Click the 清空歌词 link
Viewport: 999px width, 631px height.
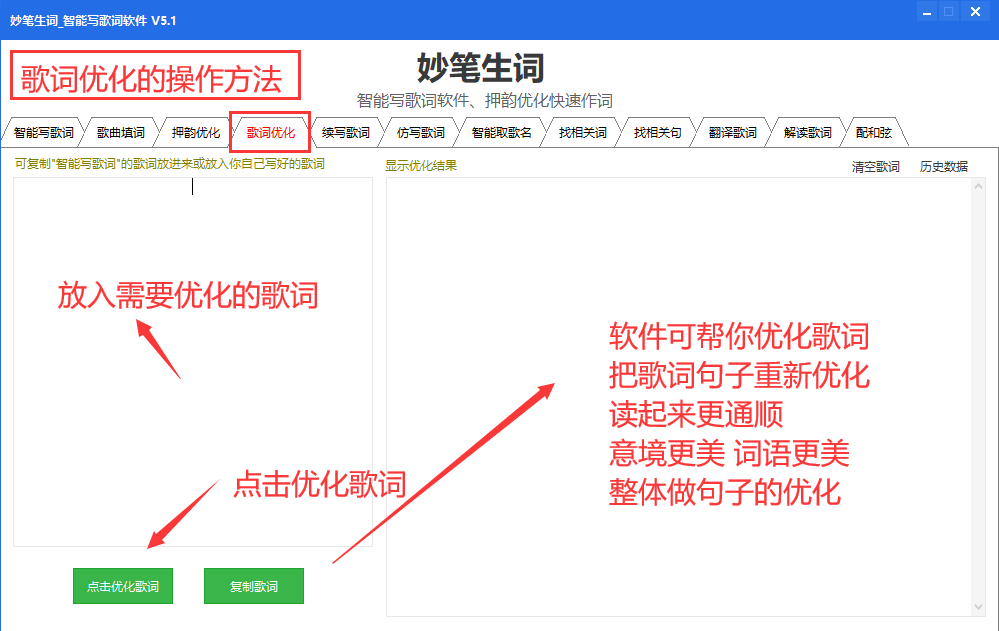pyautogui.click(x=875, y=166)
